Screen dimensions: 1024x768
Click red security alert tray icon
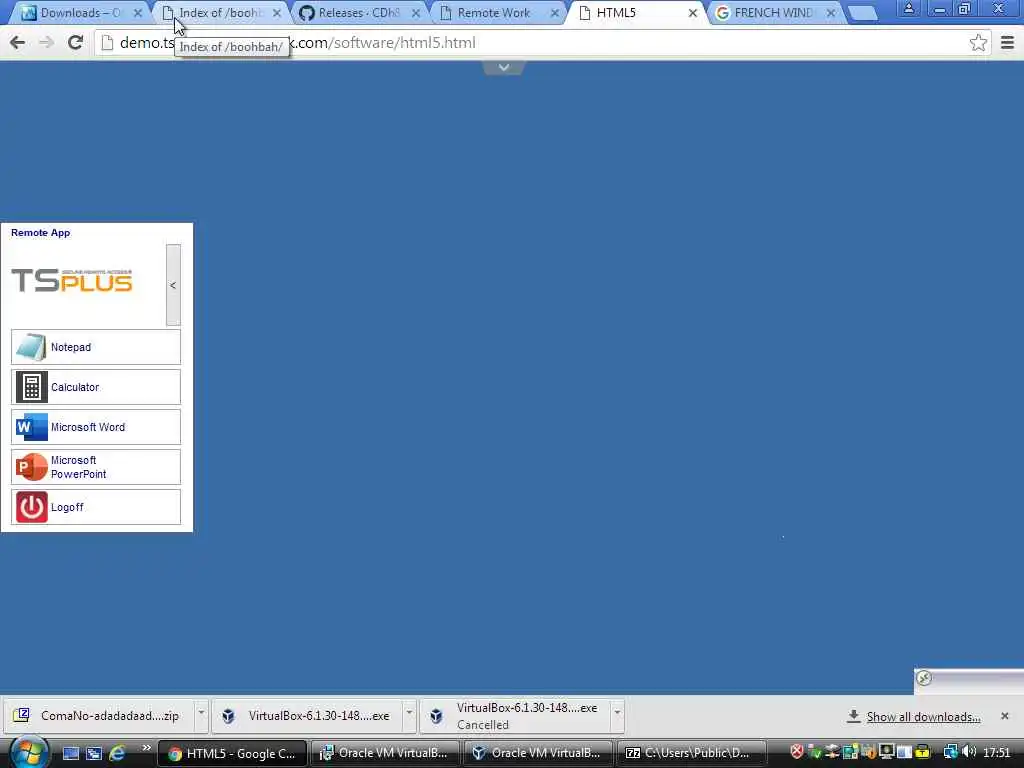(796, 752)
